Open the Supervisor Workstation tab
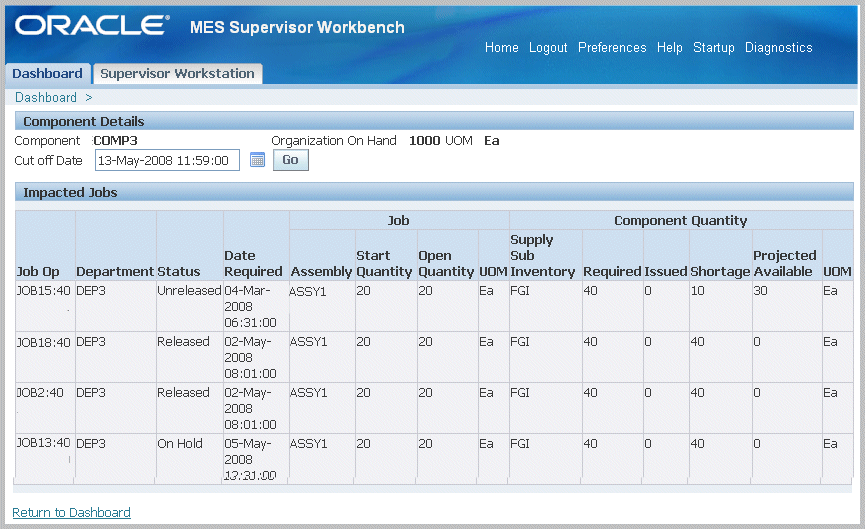The image size is (865, 529). pyautogui.click(x=178, y=73)
